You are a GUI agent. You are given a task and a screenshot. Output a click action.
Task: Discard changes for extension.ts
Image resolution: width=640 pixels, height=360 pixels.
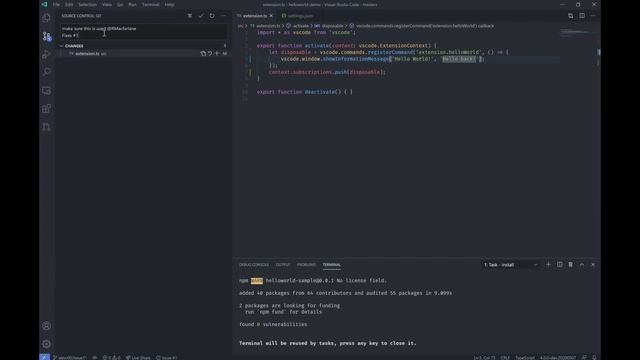(x=210, y=53)
